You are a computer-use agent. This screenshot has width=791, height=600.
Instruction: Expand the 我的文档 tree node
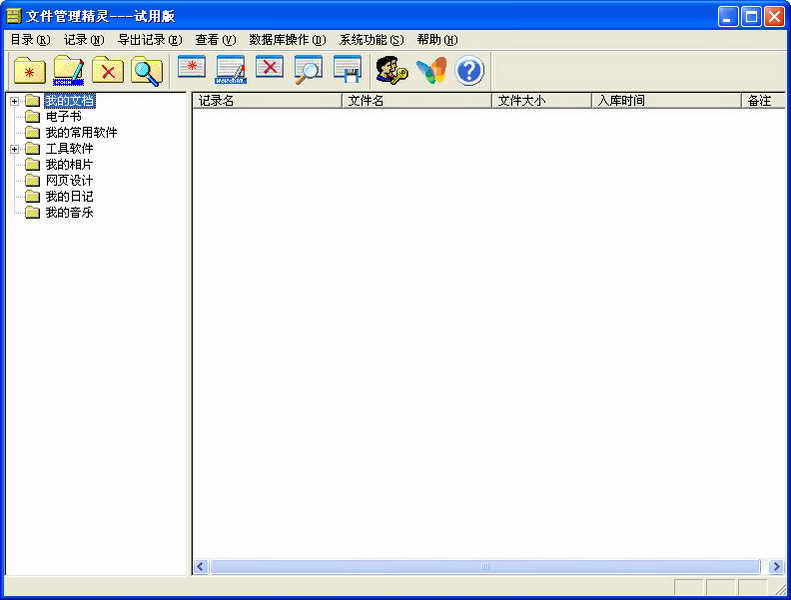pos(15,101)
